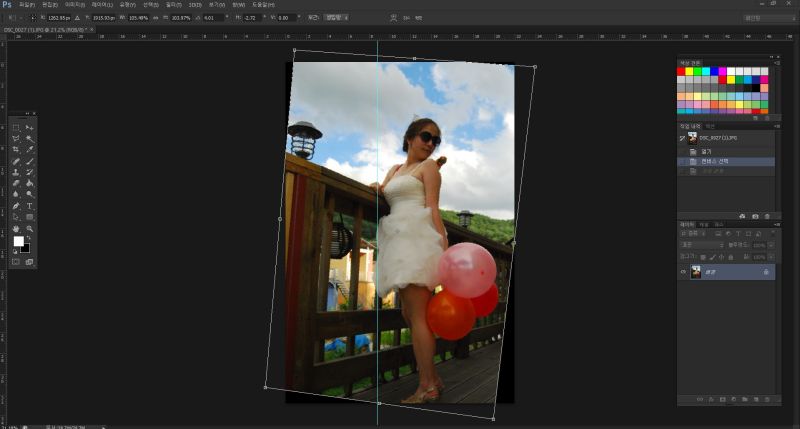Image resolution: width=800 pixels, height=429 pixels.
Task: Select the Healing Brush tool
Action: point(16,161)
